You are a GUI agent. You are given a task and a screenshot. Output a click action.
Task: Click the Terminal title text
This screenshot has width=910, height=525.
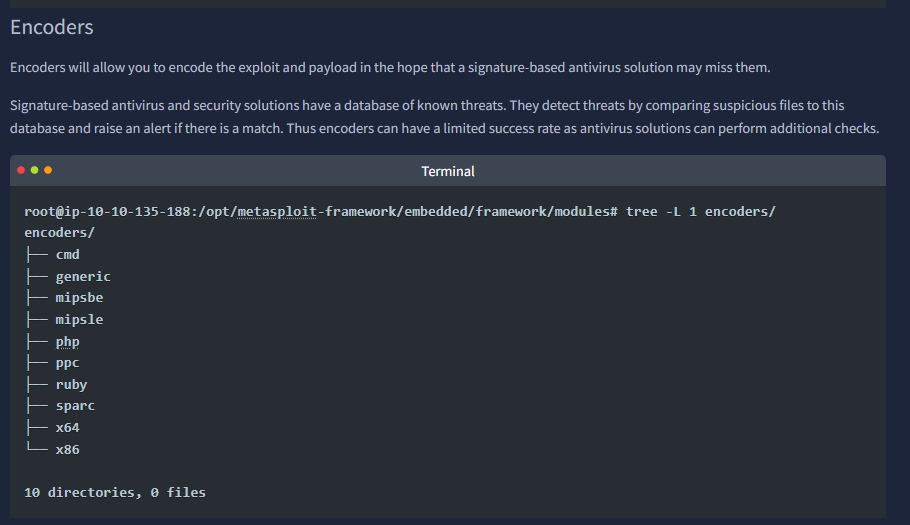coord(448,171)
